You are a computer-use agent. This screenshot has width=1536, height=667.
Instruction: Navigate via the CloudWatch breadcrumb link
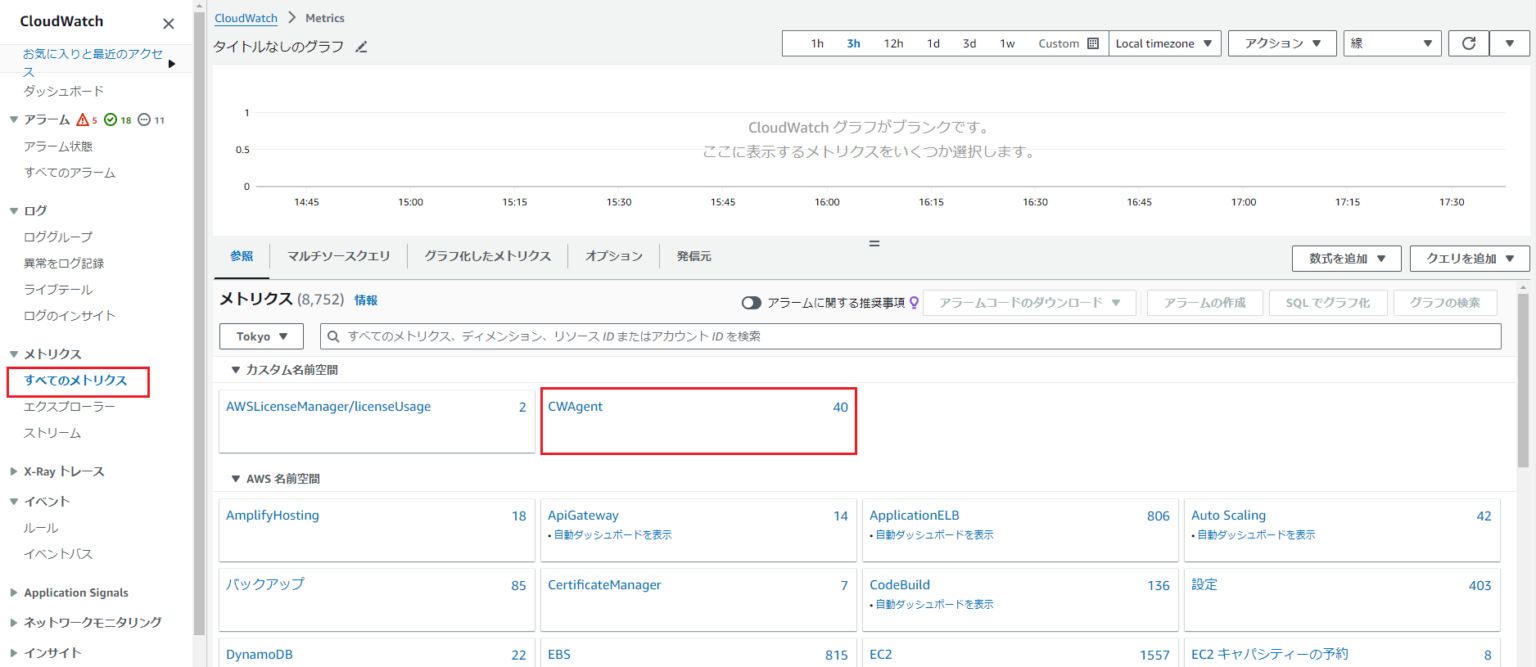pyautogui.click(x=246, y=17)
